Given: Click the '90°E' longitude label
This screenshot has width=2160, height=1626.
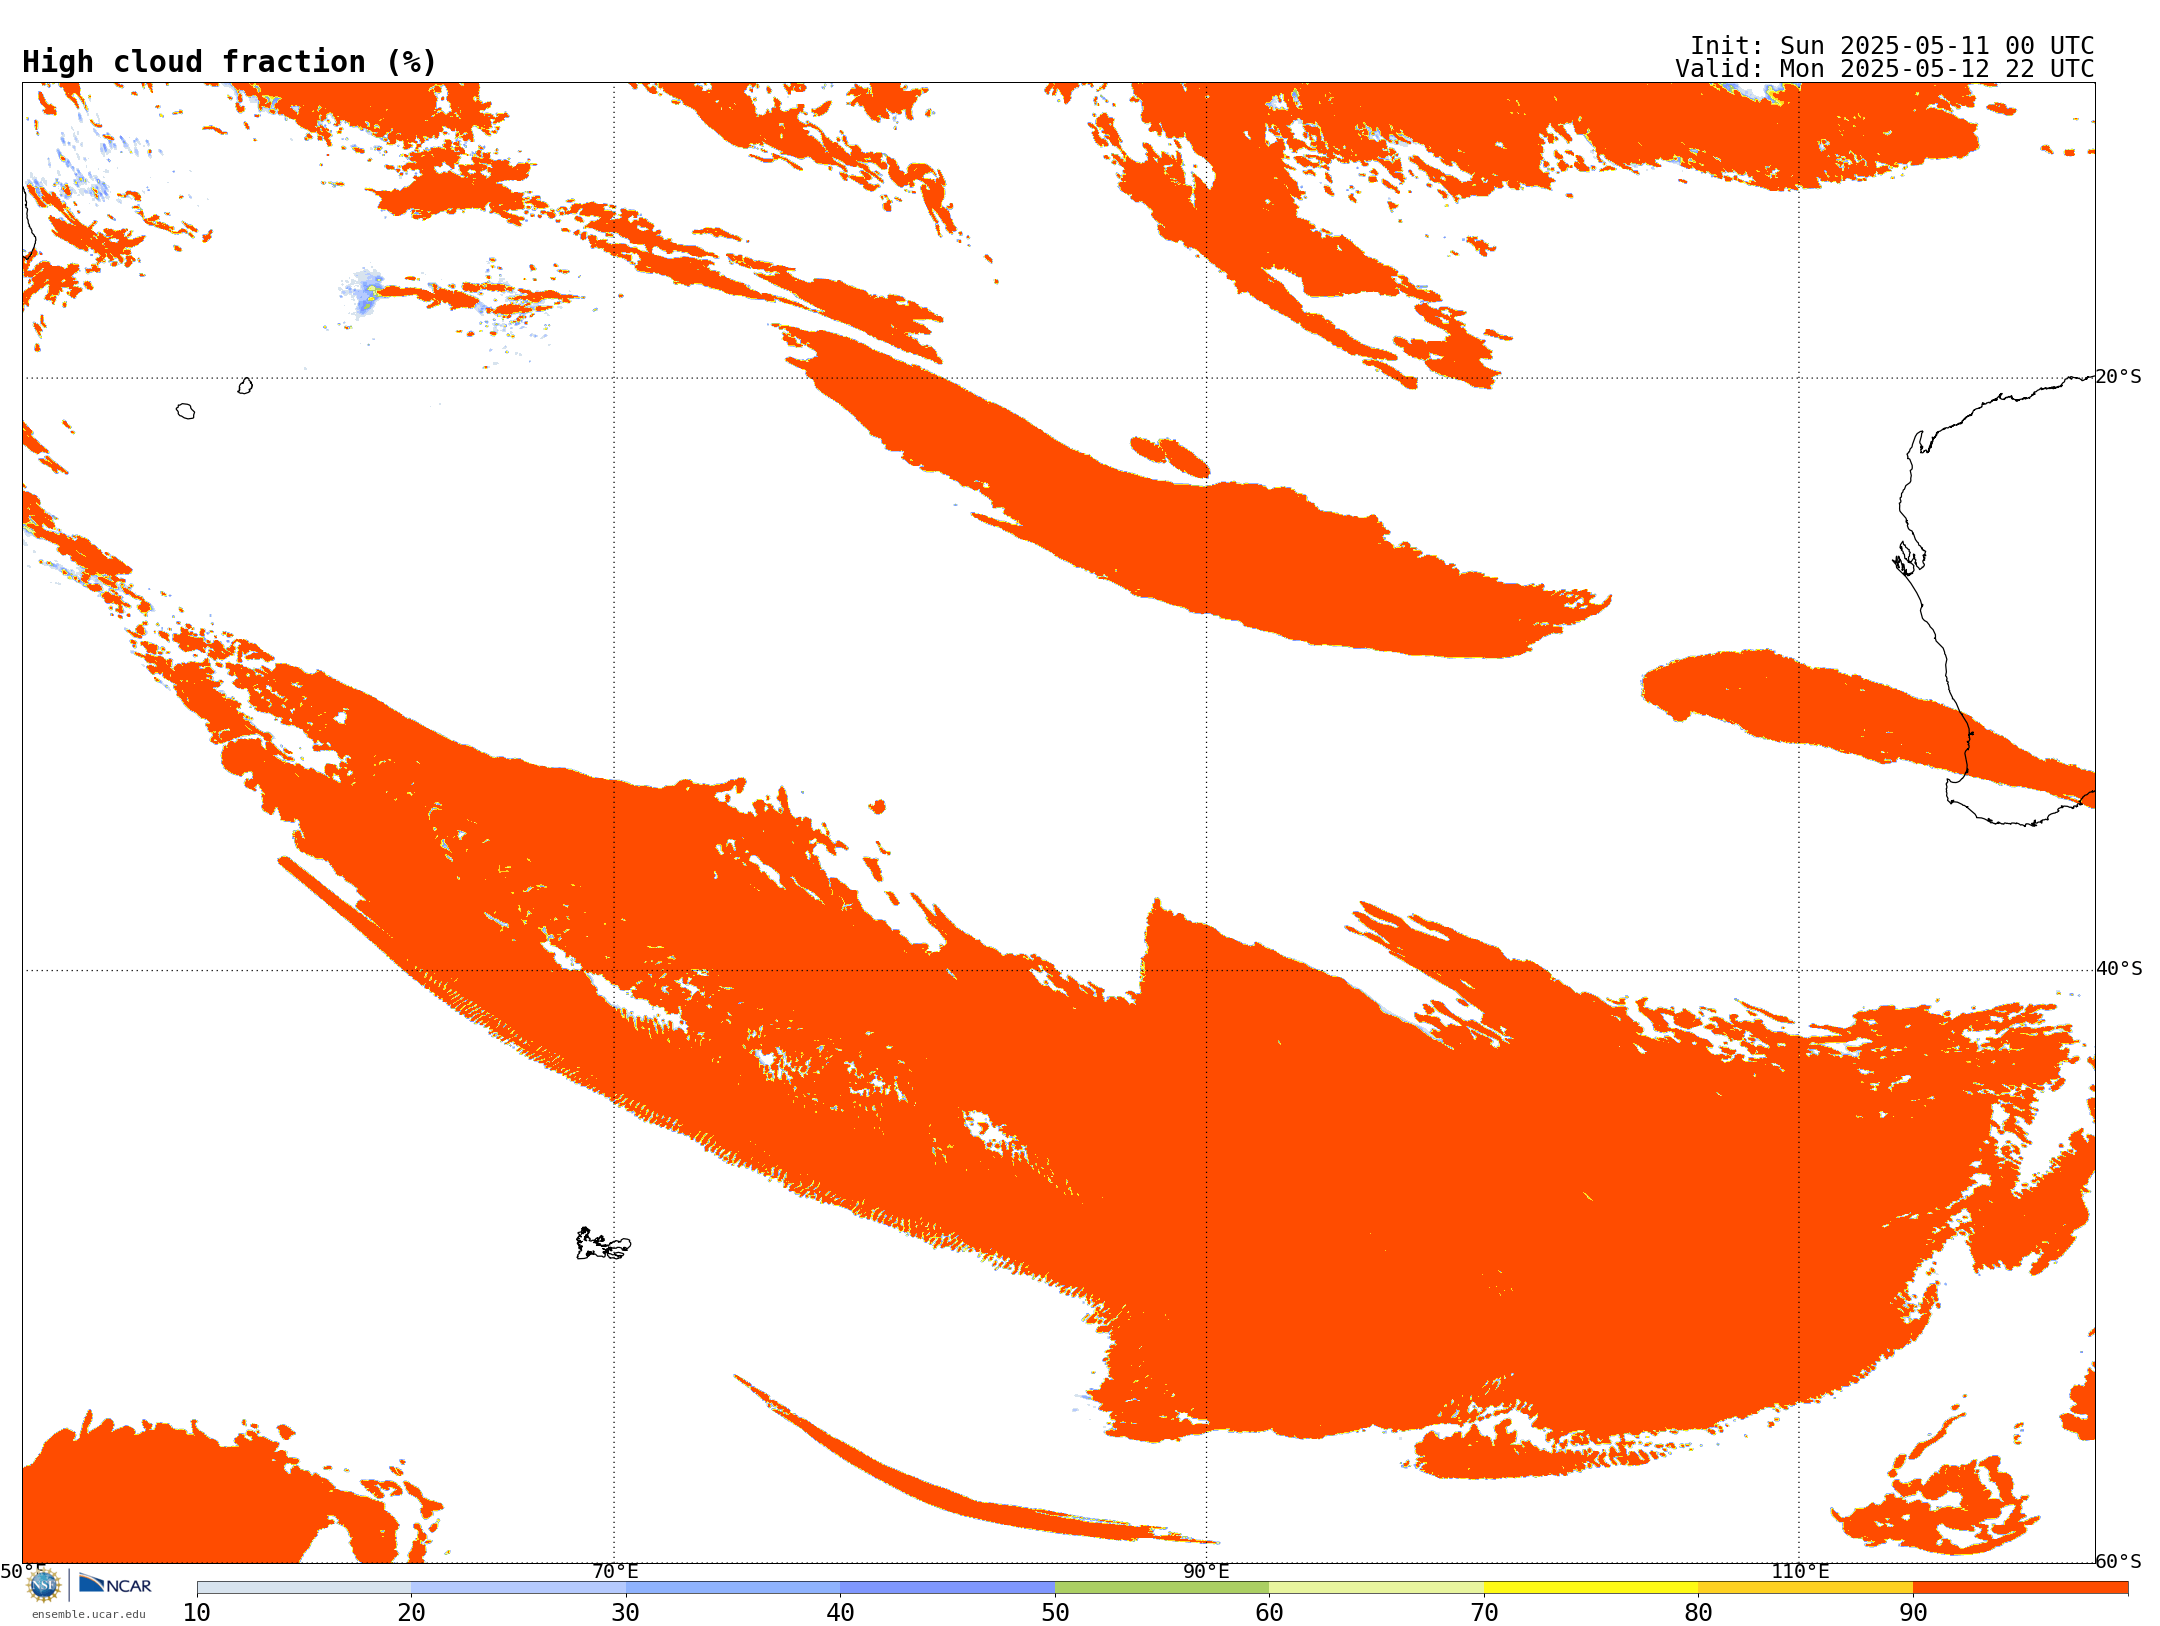Looking at the screenshot, I should coord(1206,1571).
